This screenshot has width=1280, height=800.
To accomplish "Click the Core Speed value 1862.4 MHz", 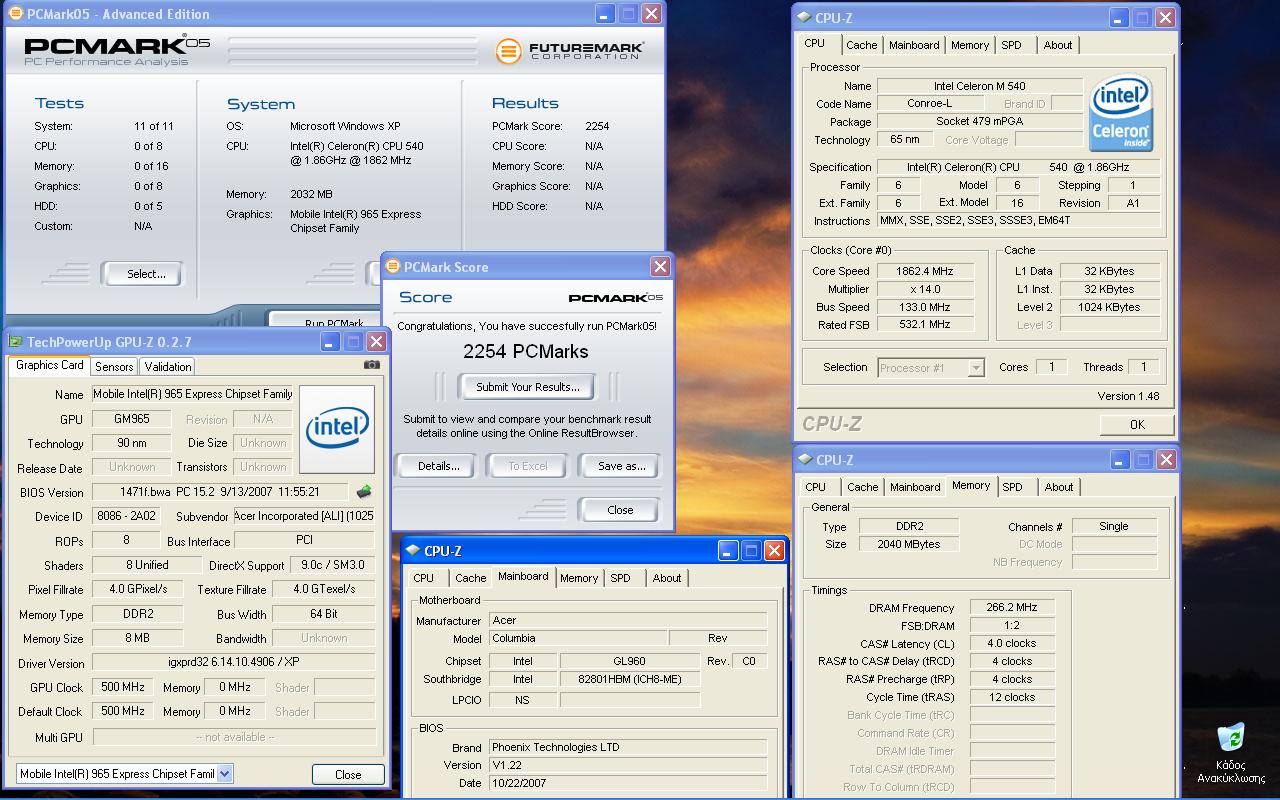I will (x=924, y=271).
